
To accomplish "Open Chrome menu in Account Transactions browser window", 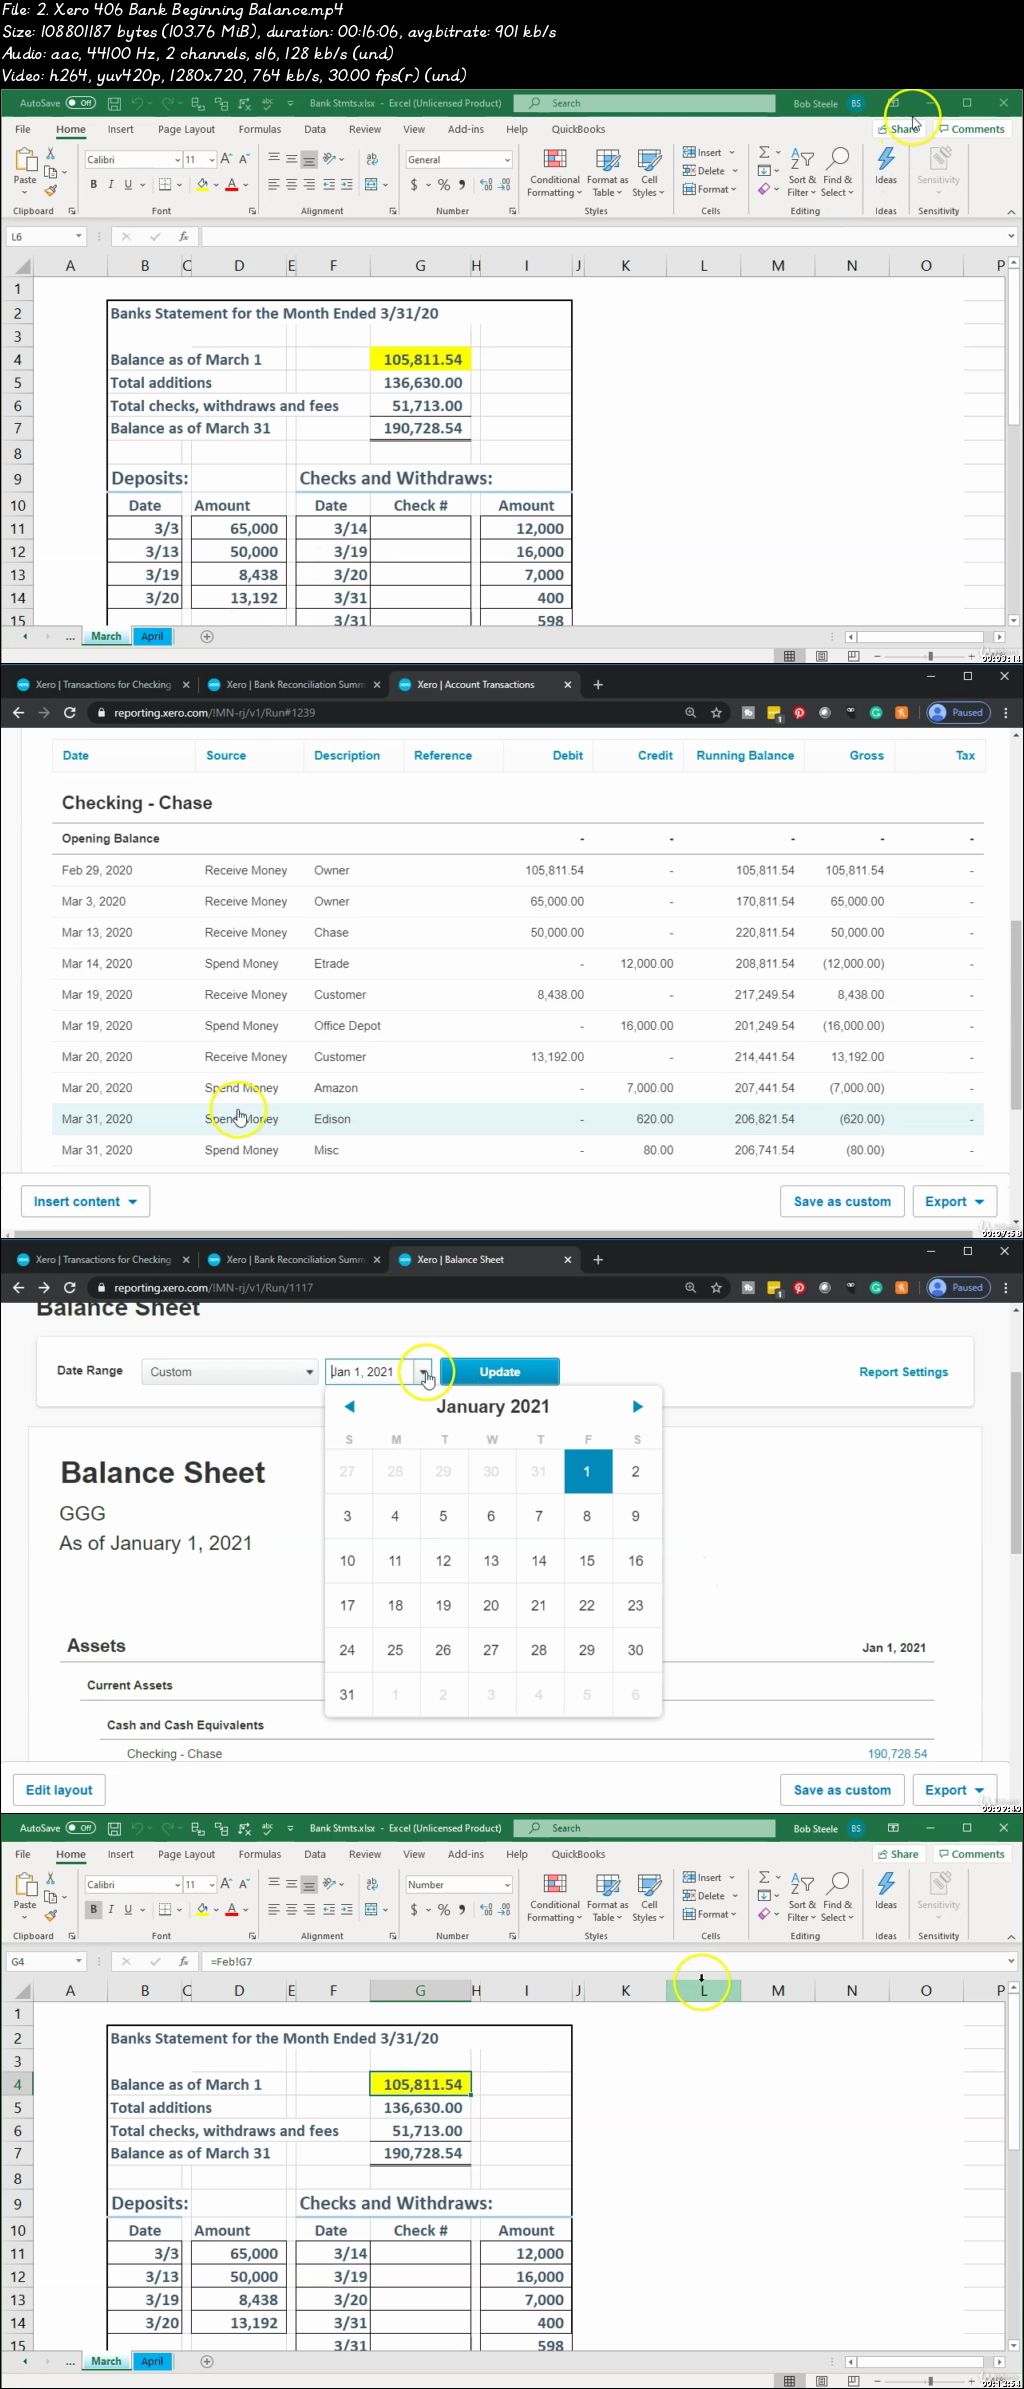I will coord(1005,712).
